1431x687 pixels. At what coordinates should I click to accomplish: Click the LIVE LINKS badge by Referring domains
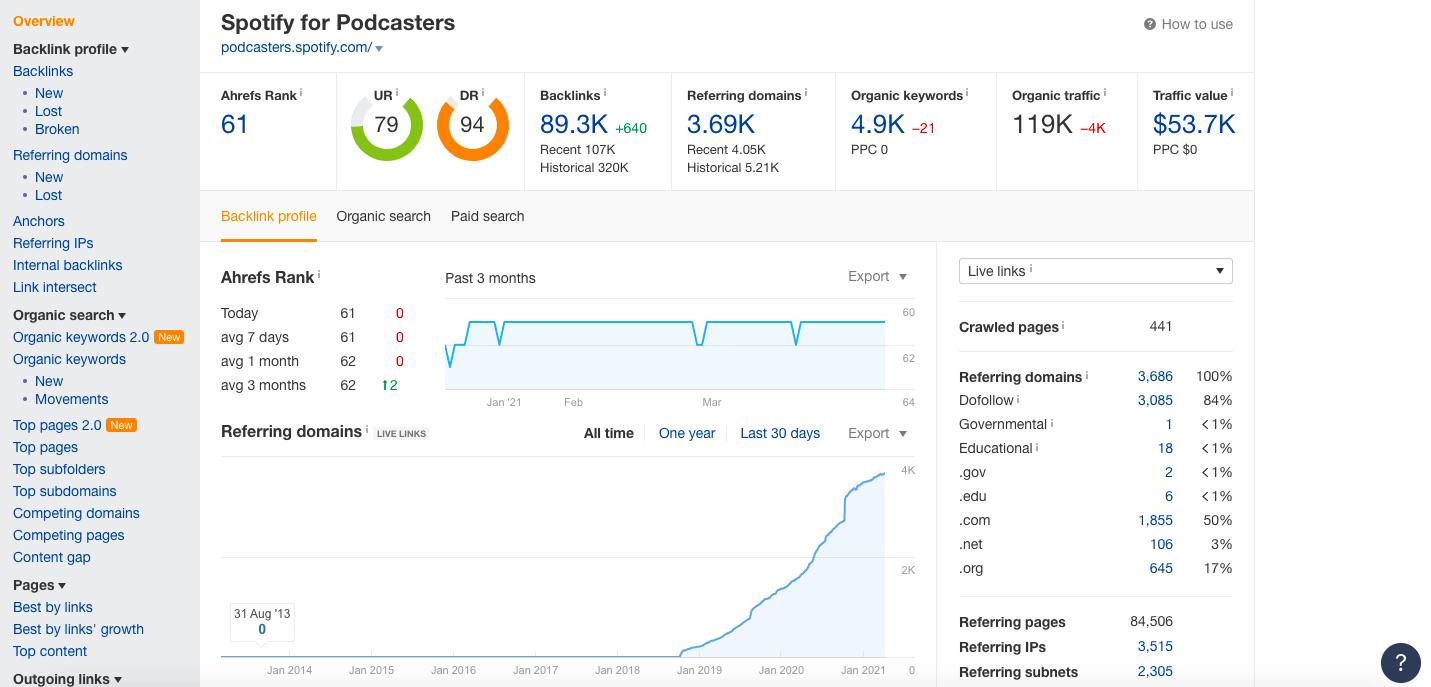[x=402, y=433]
